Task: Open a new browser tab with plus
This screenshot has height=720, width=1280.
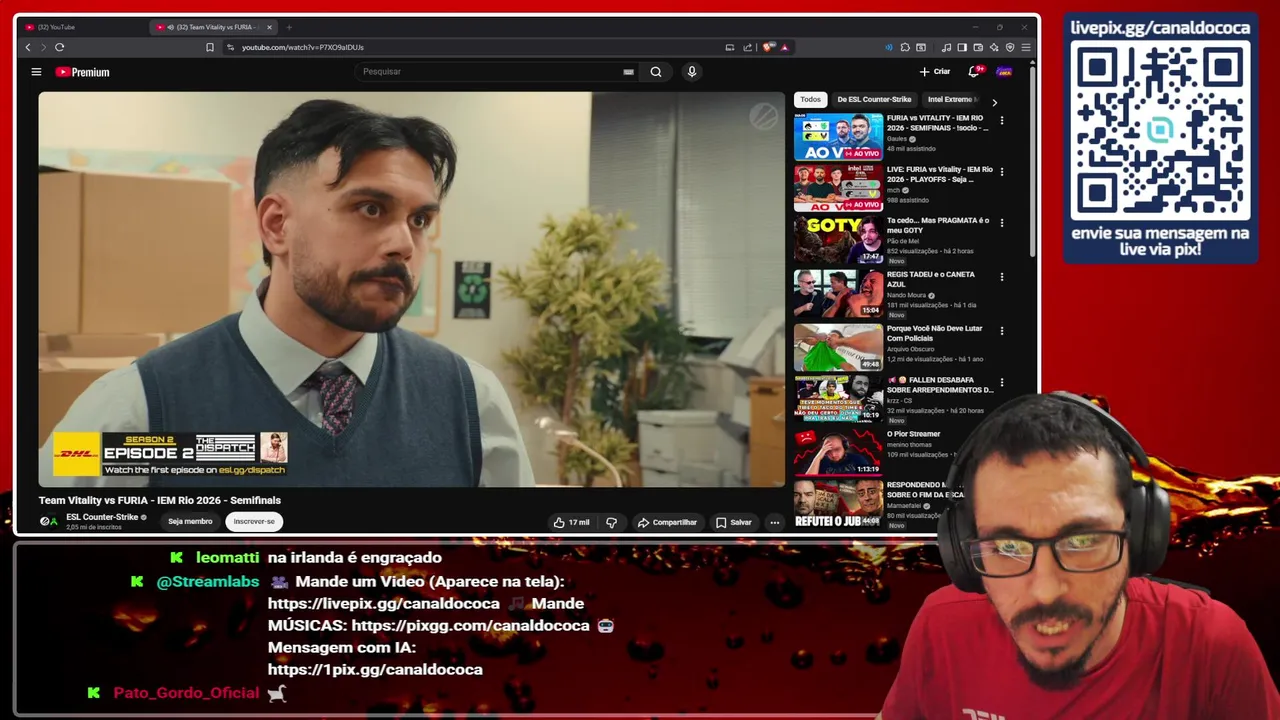Action: pyautogui.click(x=289, y=27)
